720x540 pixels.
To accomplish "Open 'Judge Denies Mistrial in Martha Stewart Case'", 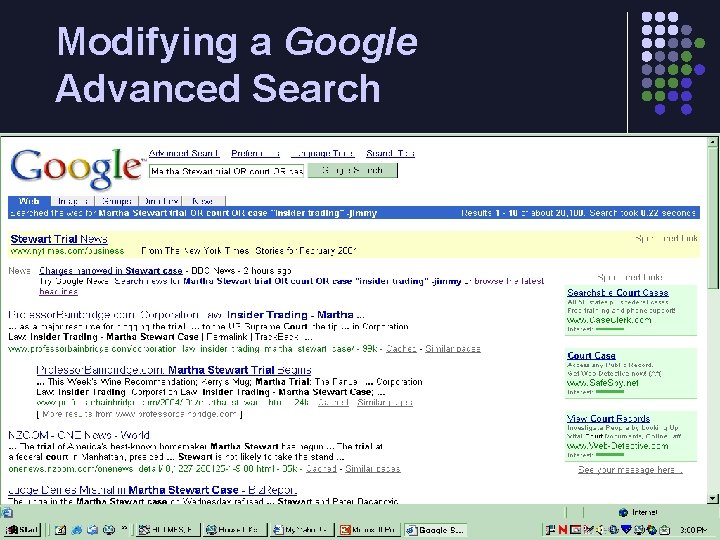I will (x=152, y=490).
